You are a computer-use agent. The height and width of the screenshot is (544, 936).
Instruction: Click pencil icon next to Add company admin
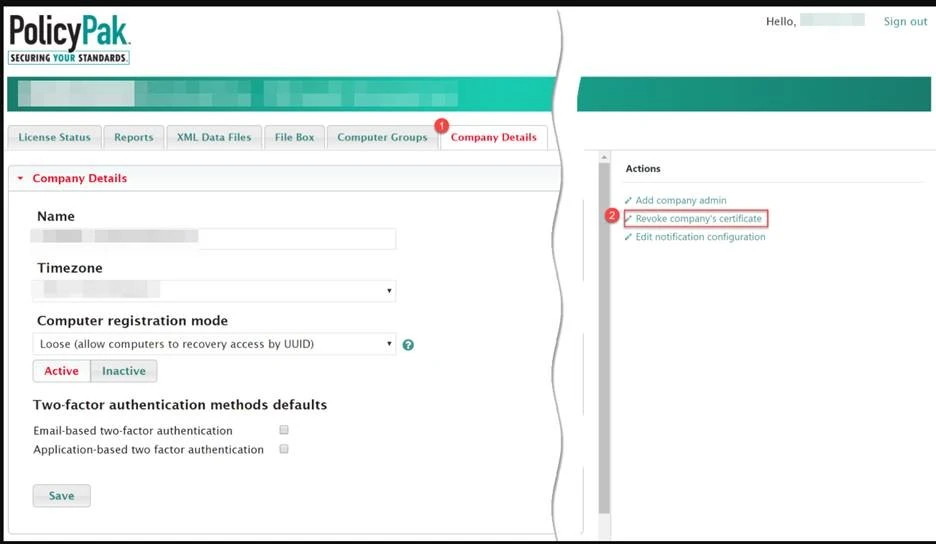[x=628, y=201]
